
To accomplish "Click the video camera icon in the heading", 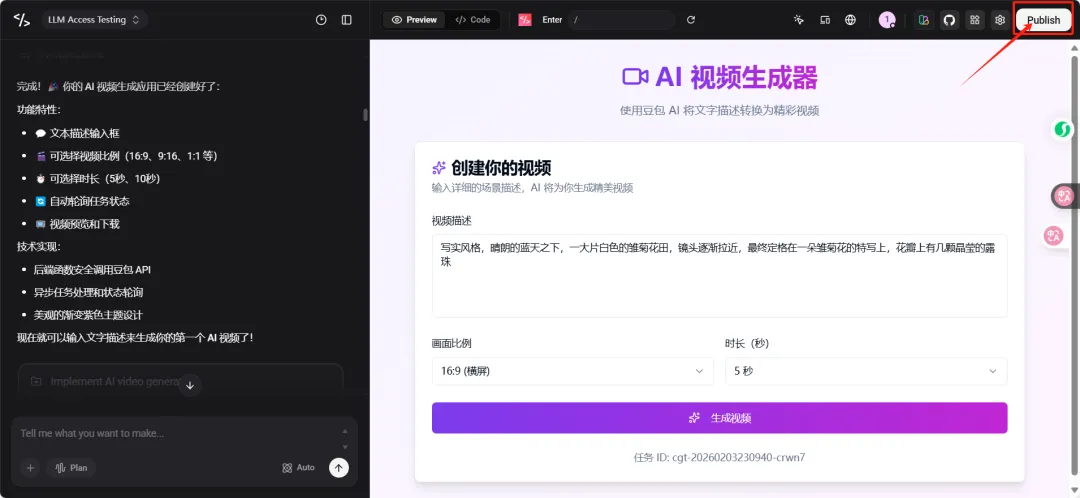I will (x=635, y=76).
